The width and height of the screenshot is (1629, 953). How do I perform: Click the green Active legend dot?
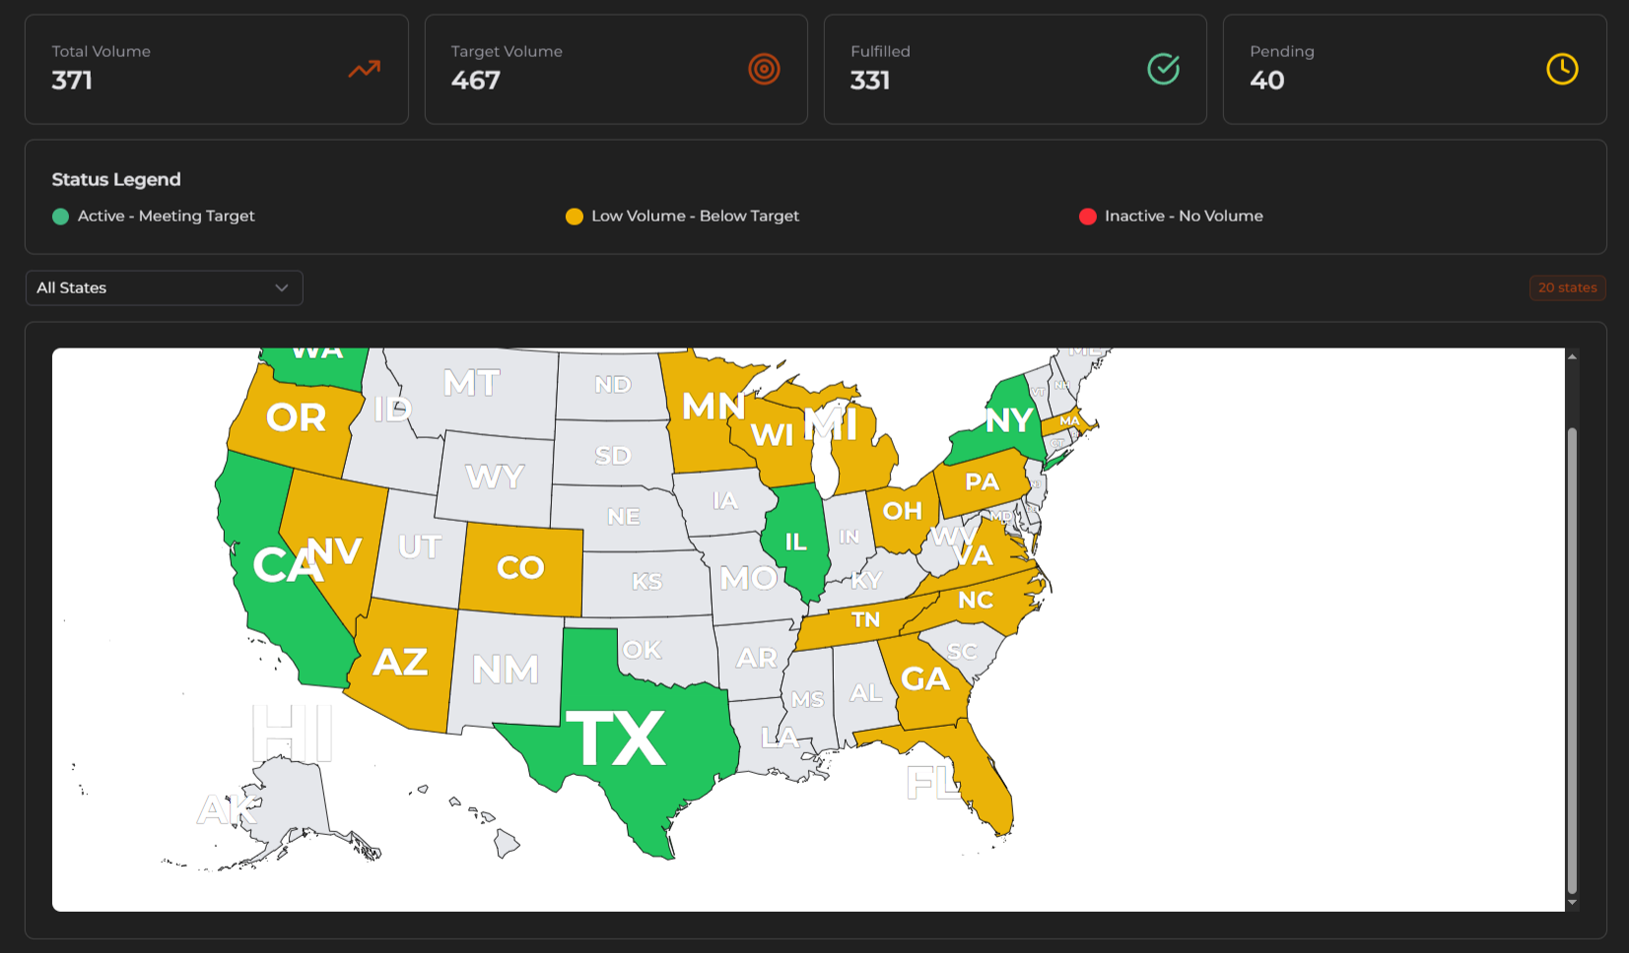[x=61, y=217]
